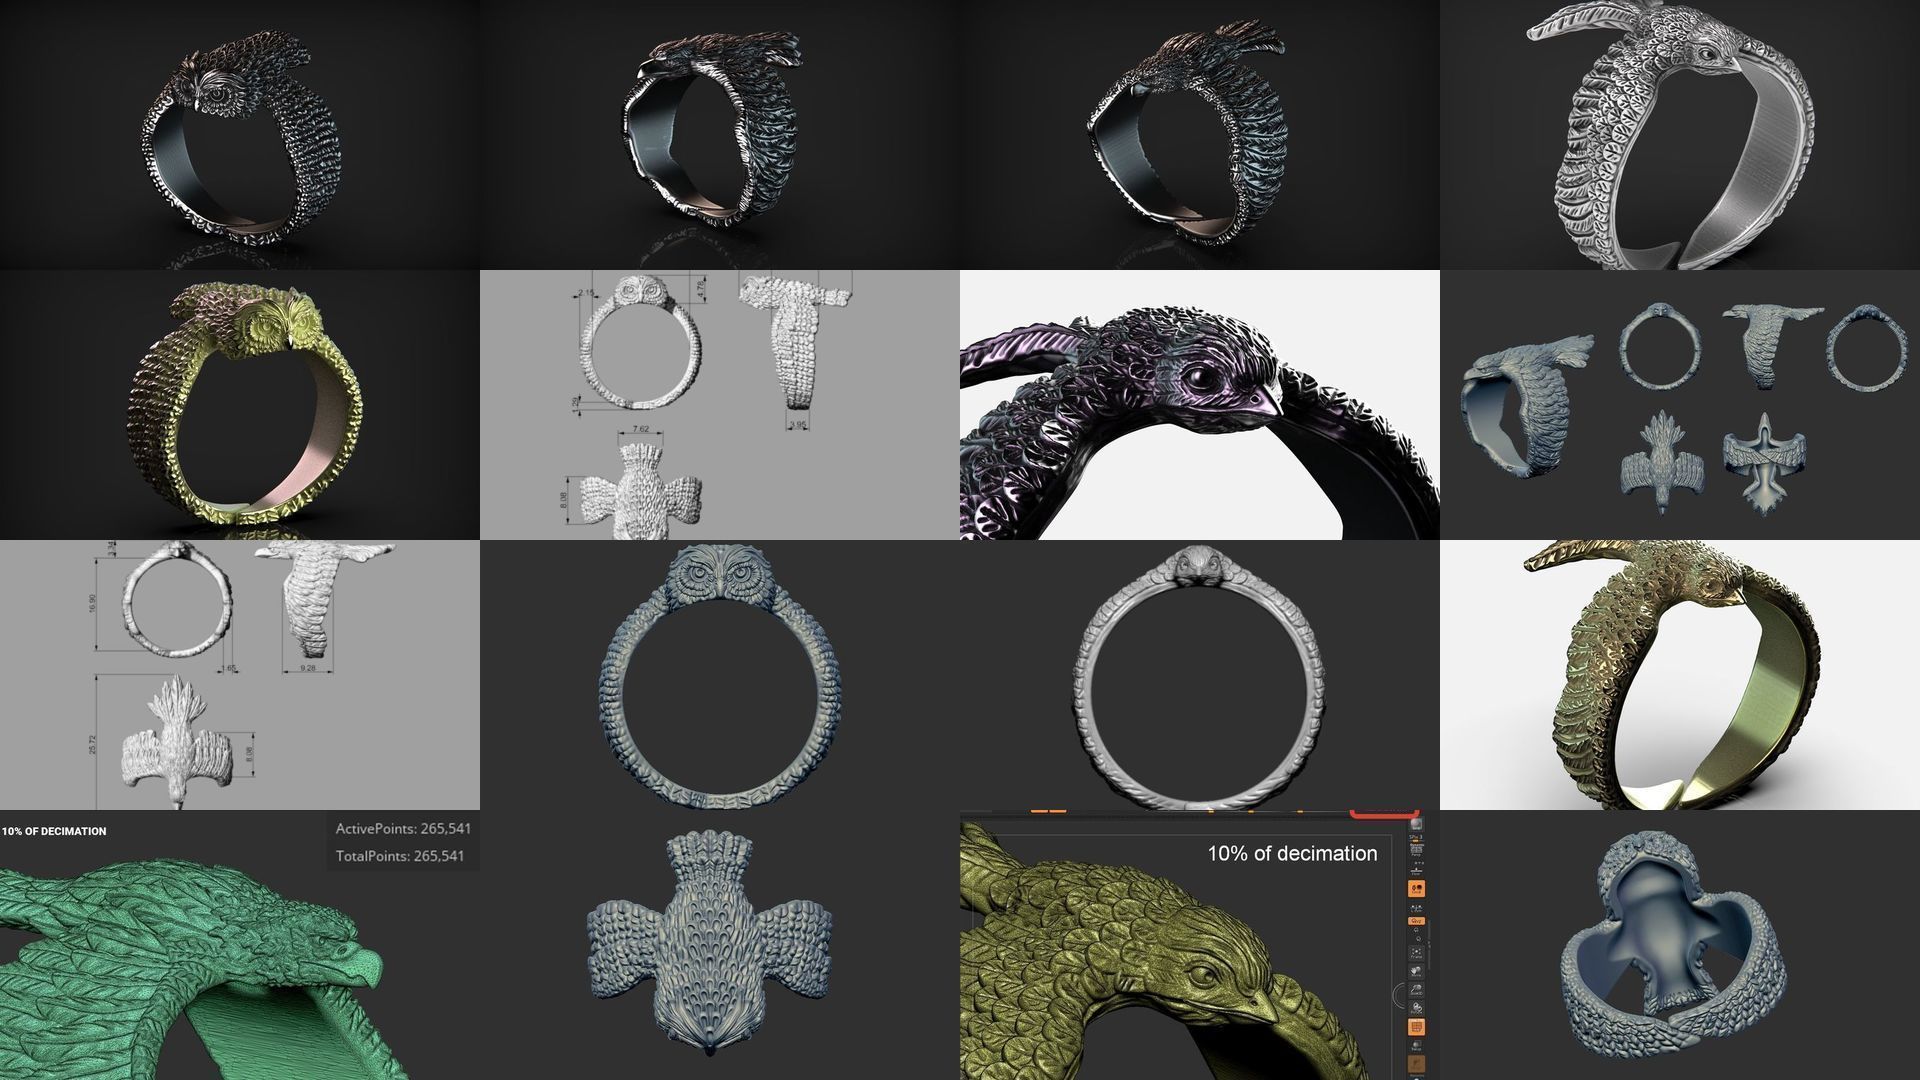Open the gold owl ring render image
The width and height of the screenshot is (1920, 1080).
click(240, 405)
